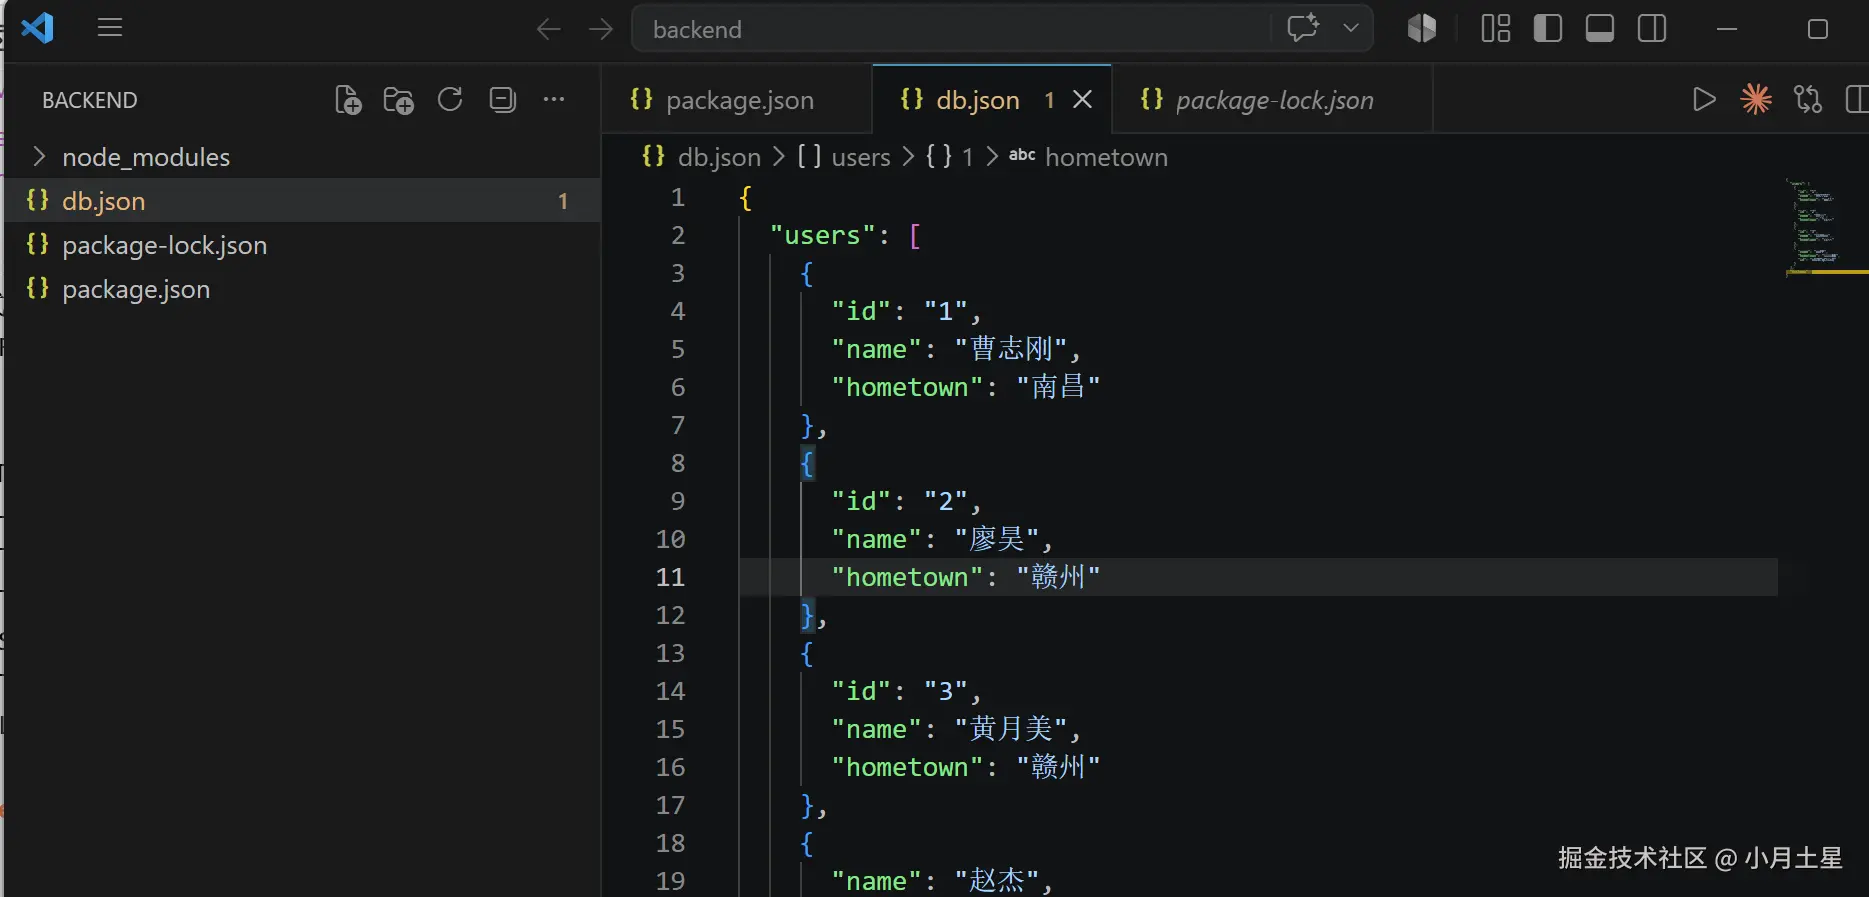Create a new folder in Explorer
This screenshot has width=1869, height=897.
pos(398,100)
